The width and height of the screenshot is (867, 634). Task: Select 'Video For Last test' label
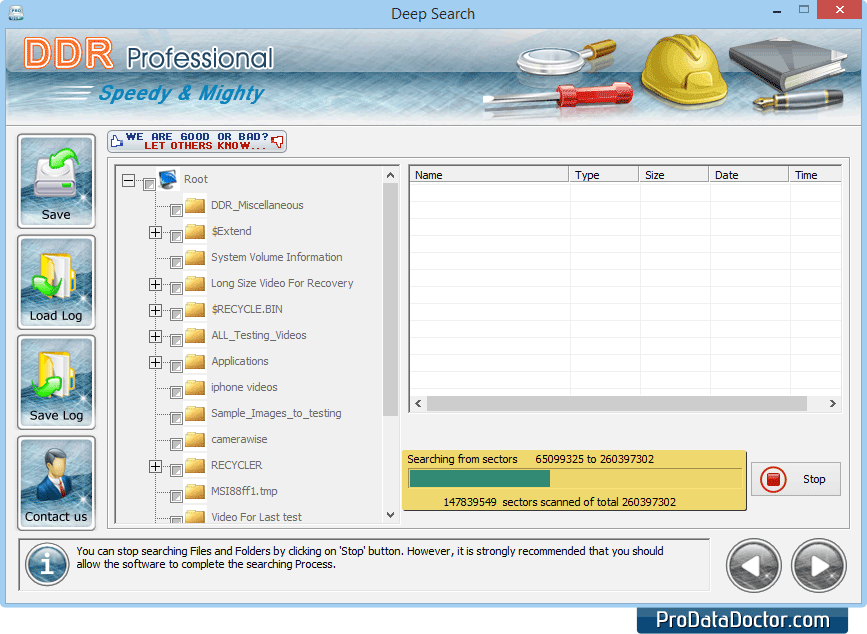pyautogui.click(x=257, y=517)
